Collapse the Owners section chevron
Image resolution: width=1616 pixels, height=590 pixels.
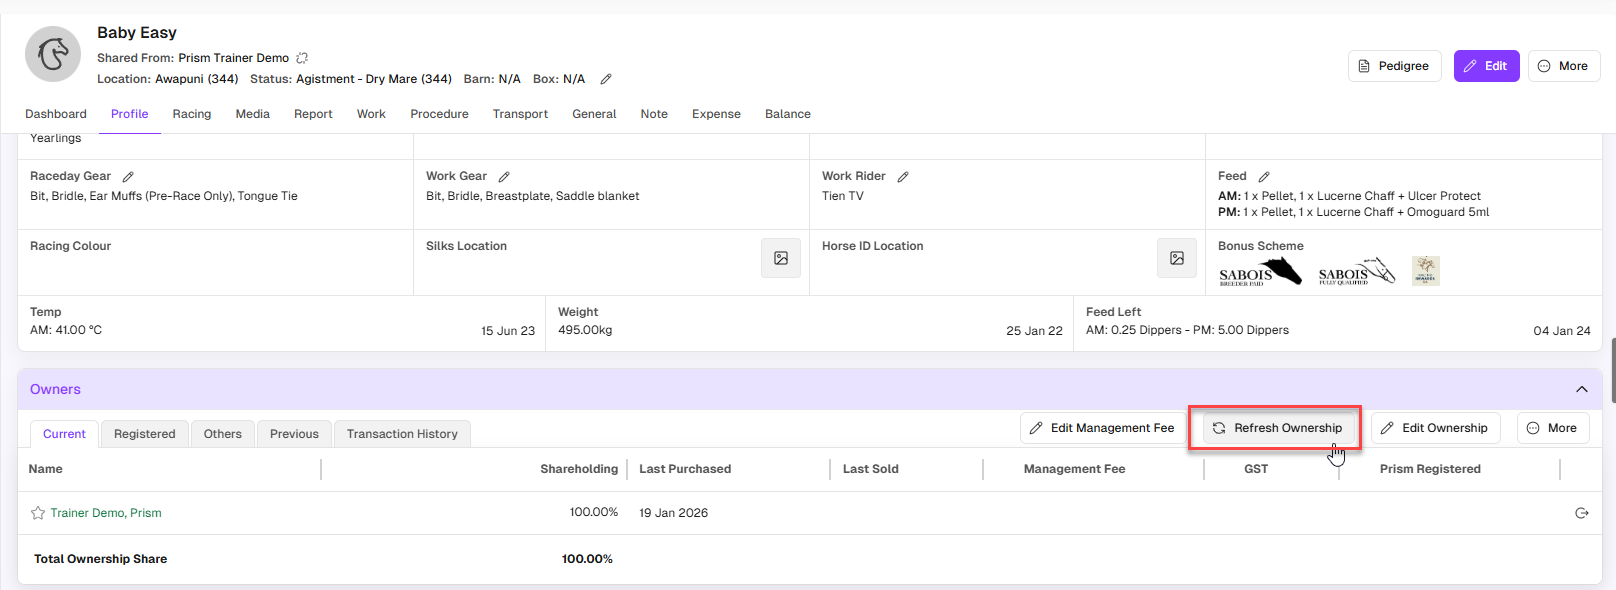pyautogui.click(x=1582, y=389)
